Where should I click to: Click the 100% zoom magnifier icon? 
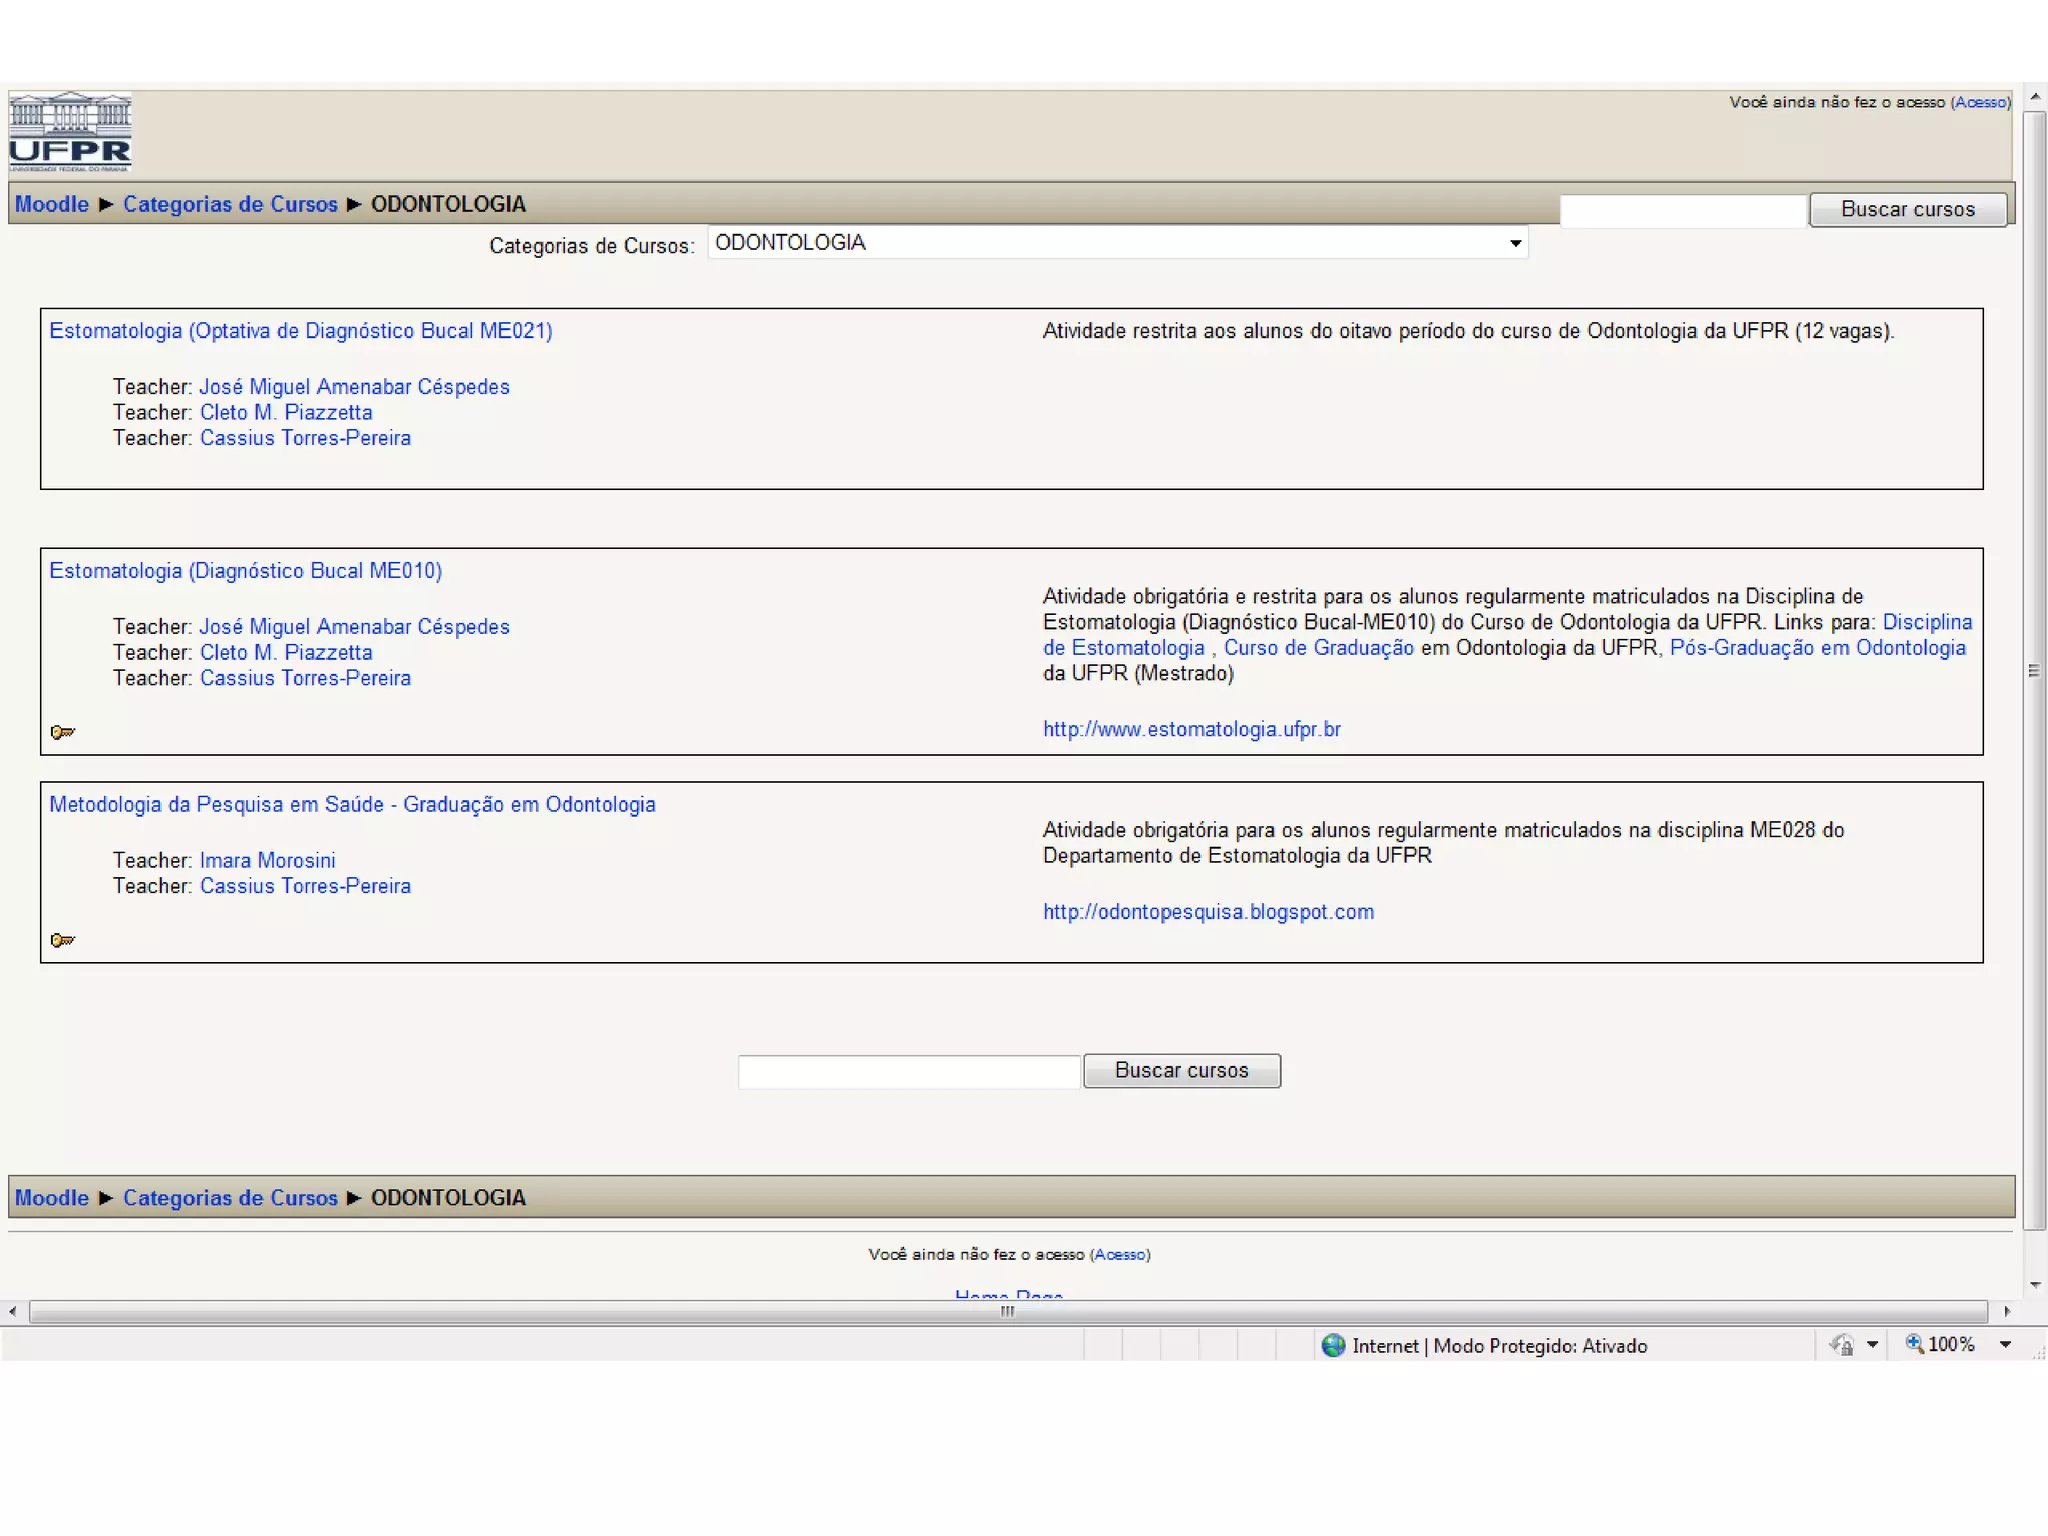[1914, 1344]
